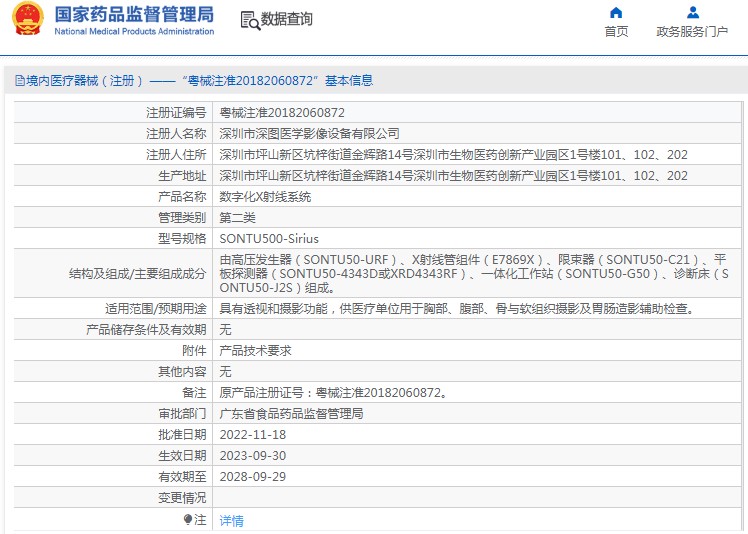Click the 有效期至 label

(182, 477)
